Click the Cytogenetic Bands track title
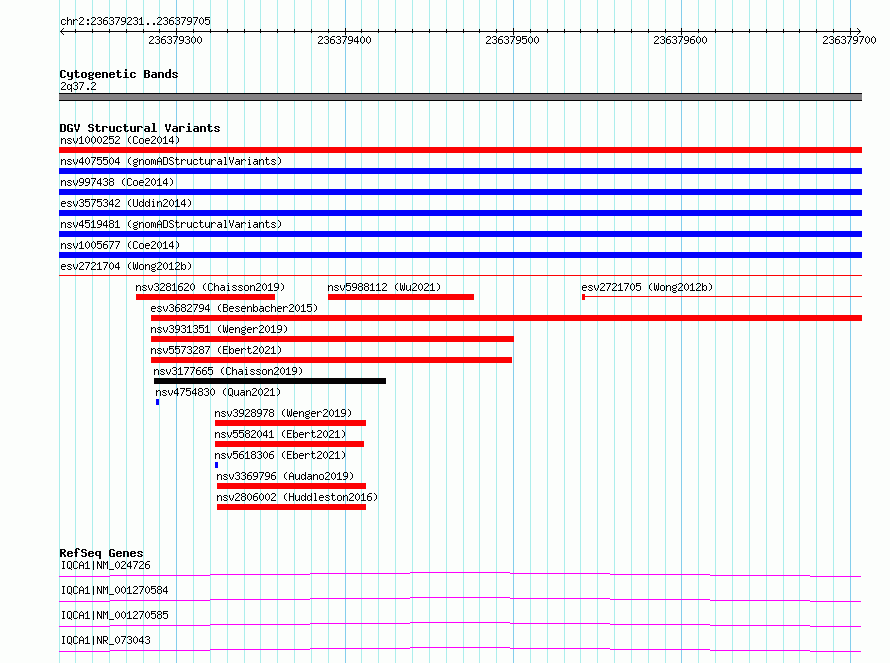Screen dimensions: 890x663 click(119, 74)
